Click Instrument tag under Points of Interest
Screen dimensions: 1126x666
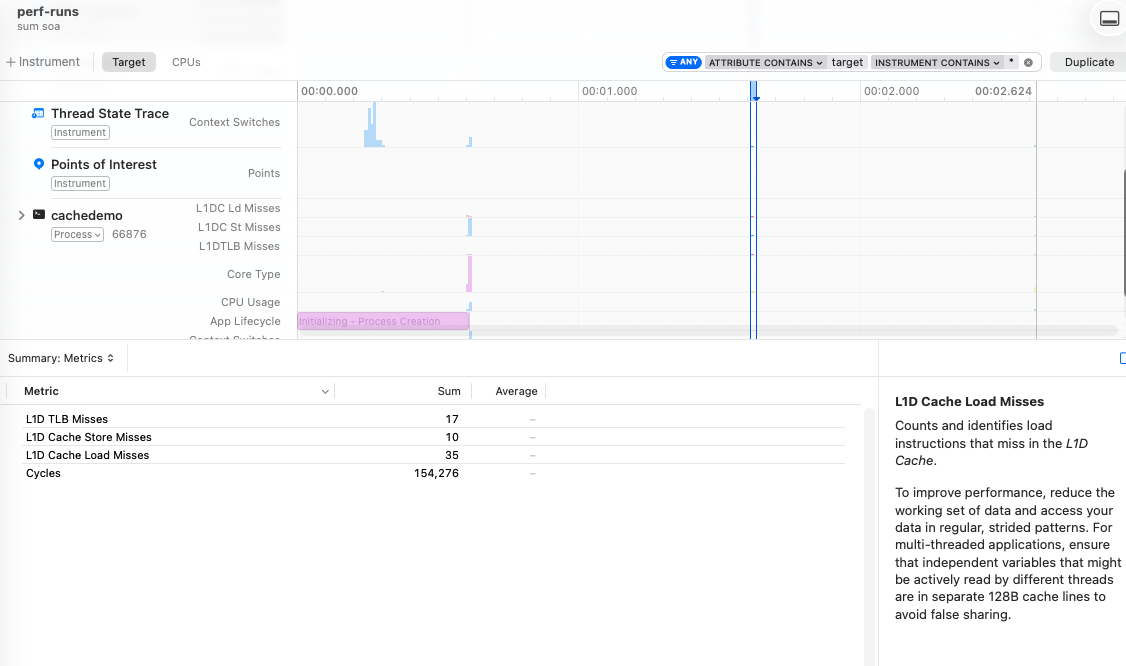[80, 183]
